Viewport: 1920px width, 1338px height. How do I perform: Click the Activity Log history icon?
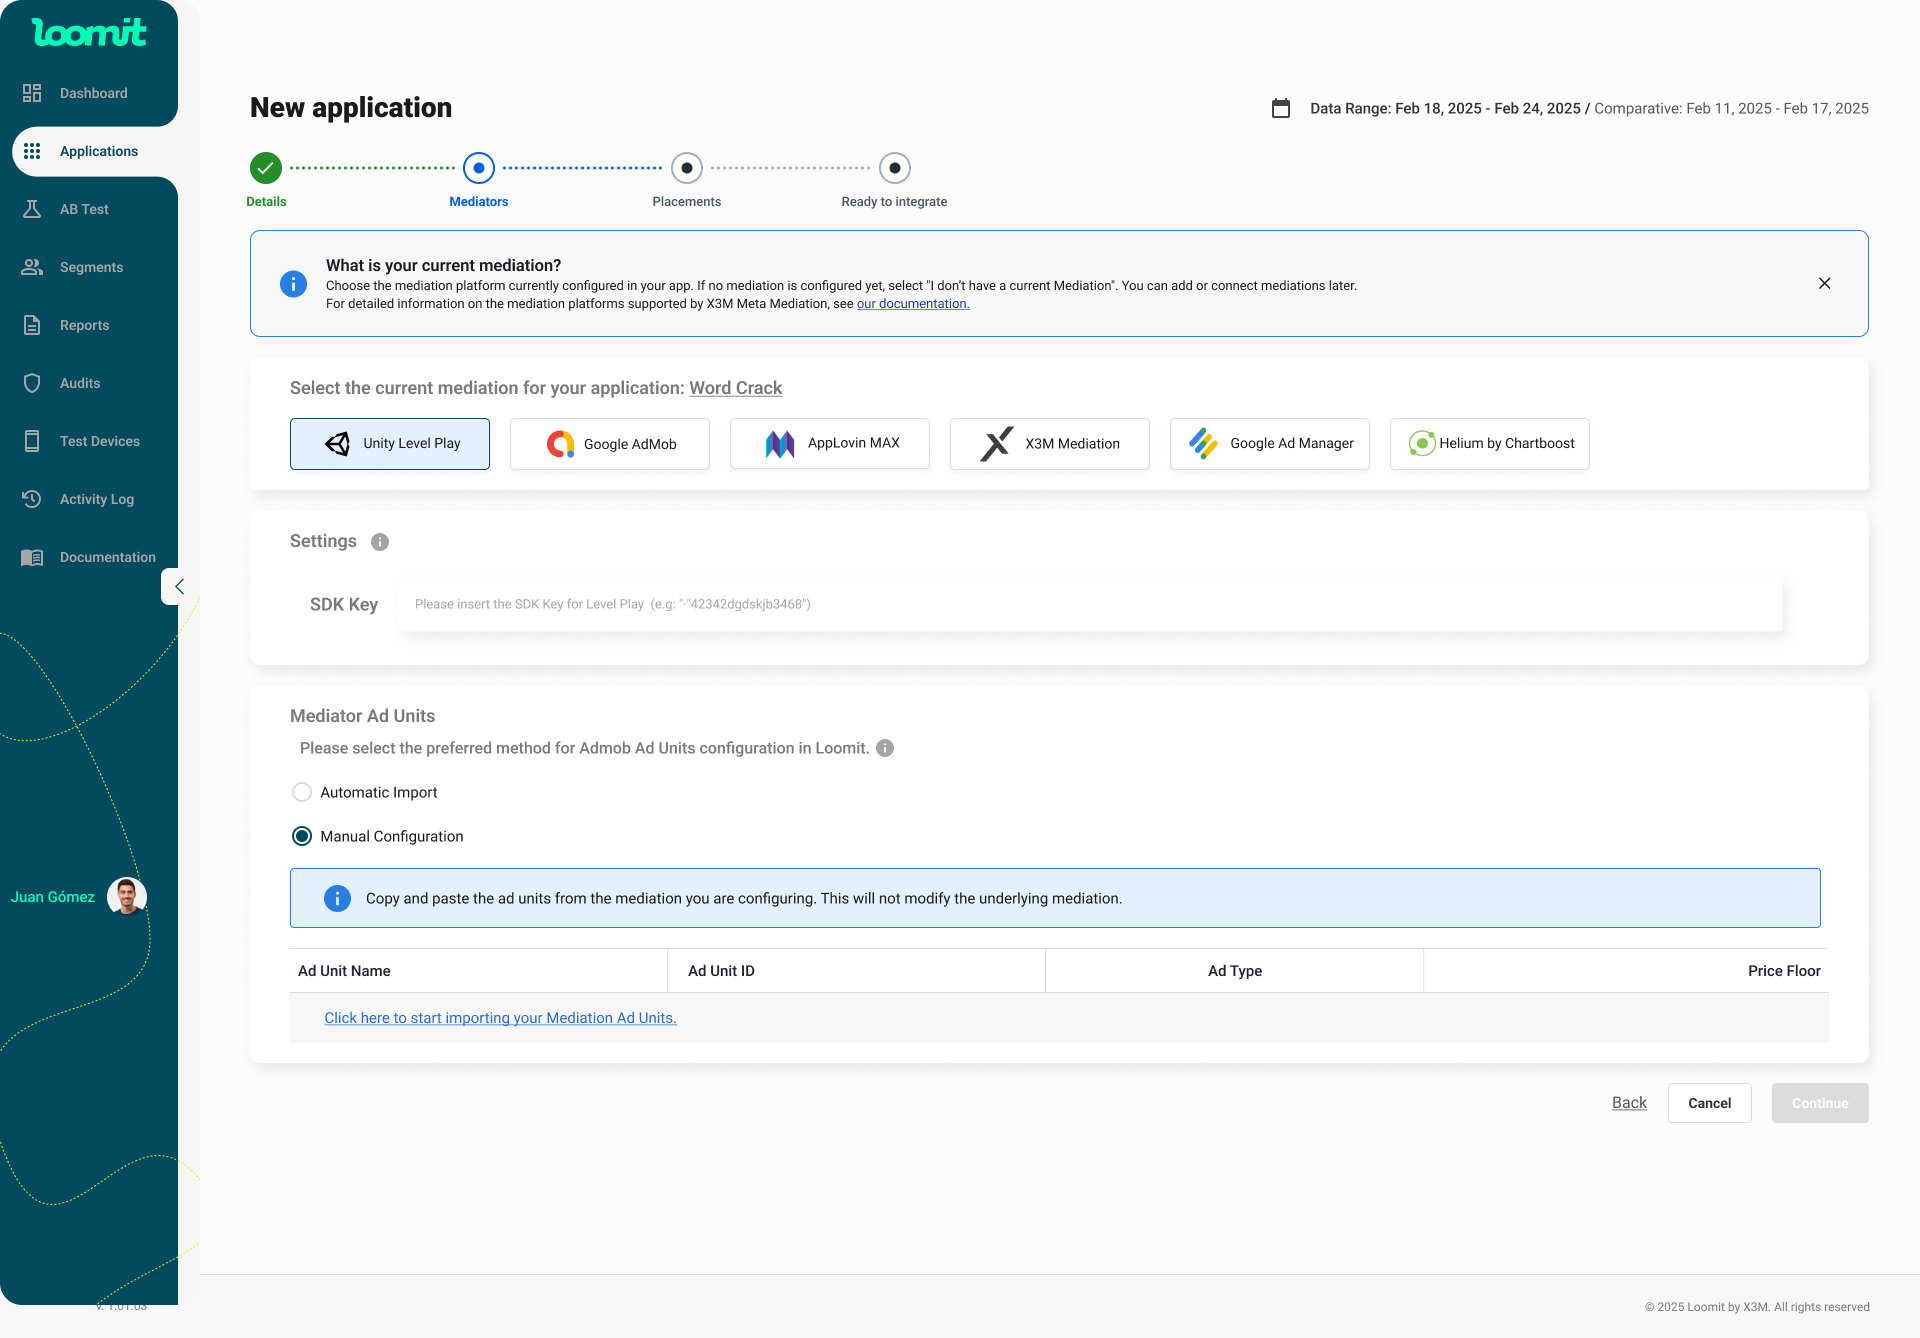click(32, 499)
